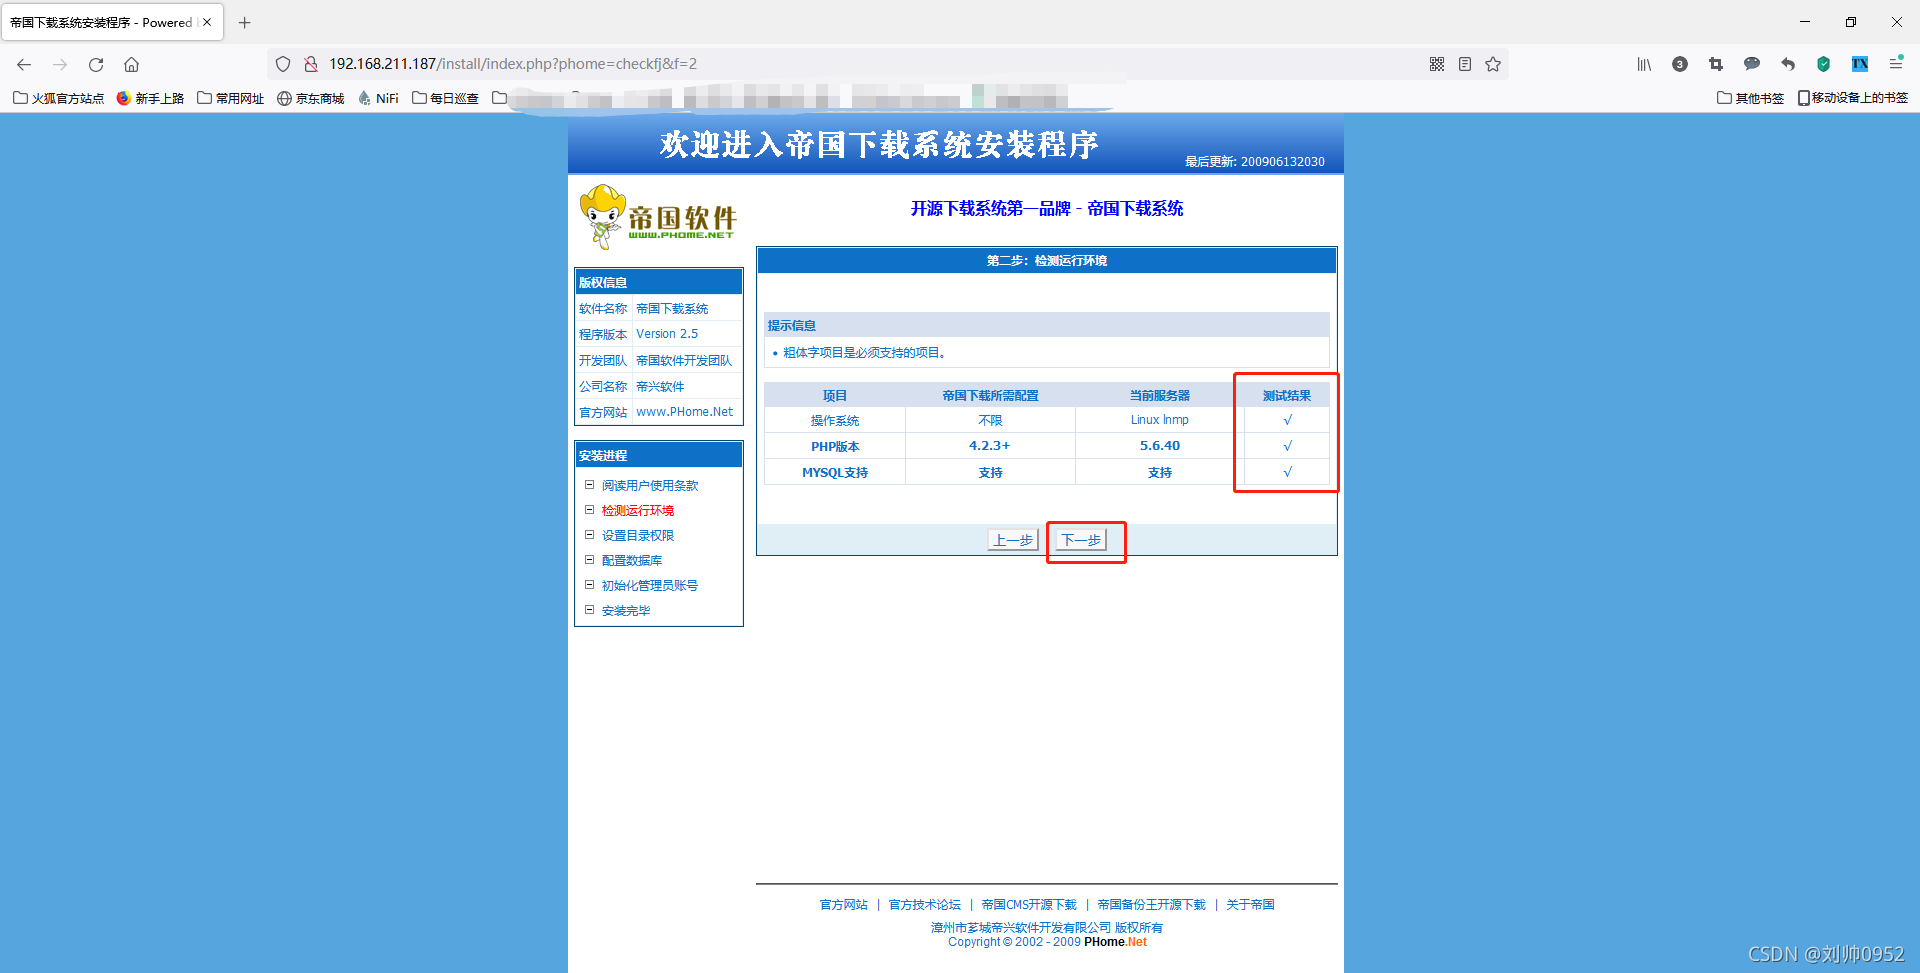
Task: Click the browser Forward arrow
Action: coord(60,64)
